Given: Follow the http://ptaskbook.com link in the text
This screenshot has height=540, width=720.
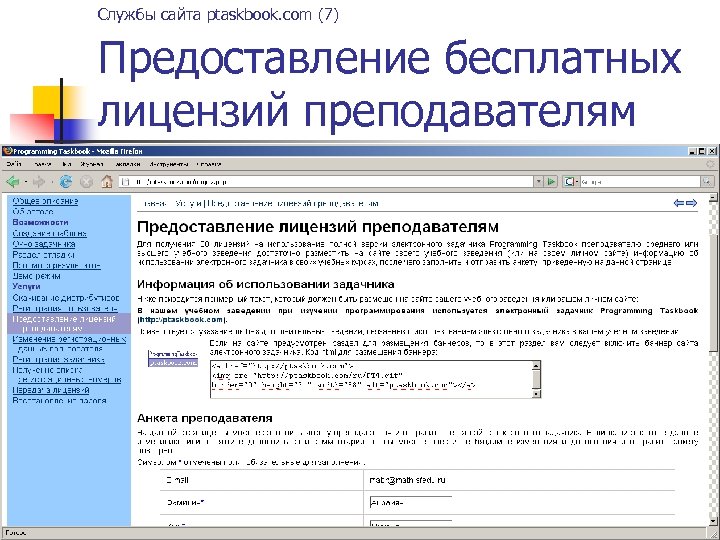Looking at the screenshot, I should 181,320.
